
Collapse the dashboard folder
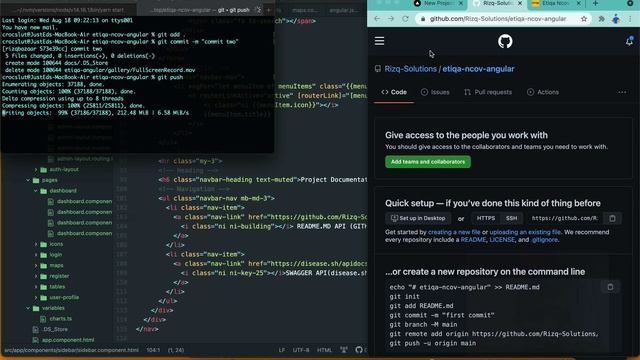[x=36, y=191]
